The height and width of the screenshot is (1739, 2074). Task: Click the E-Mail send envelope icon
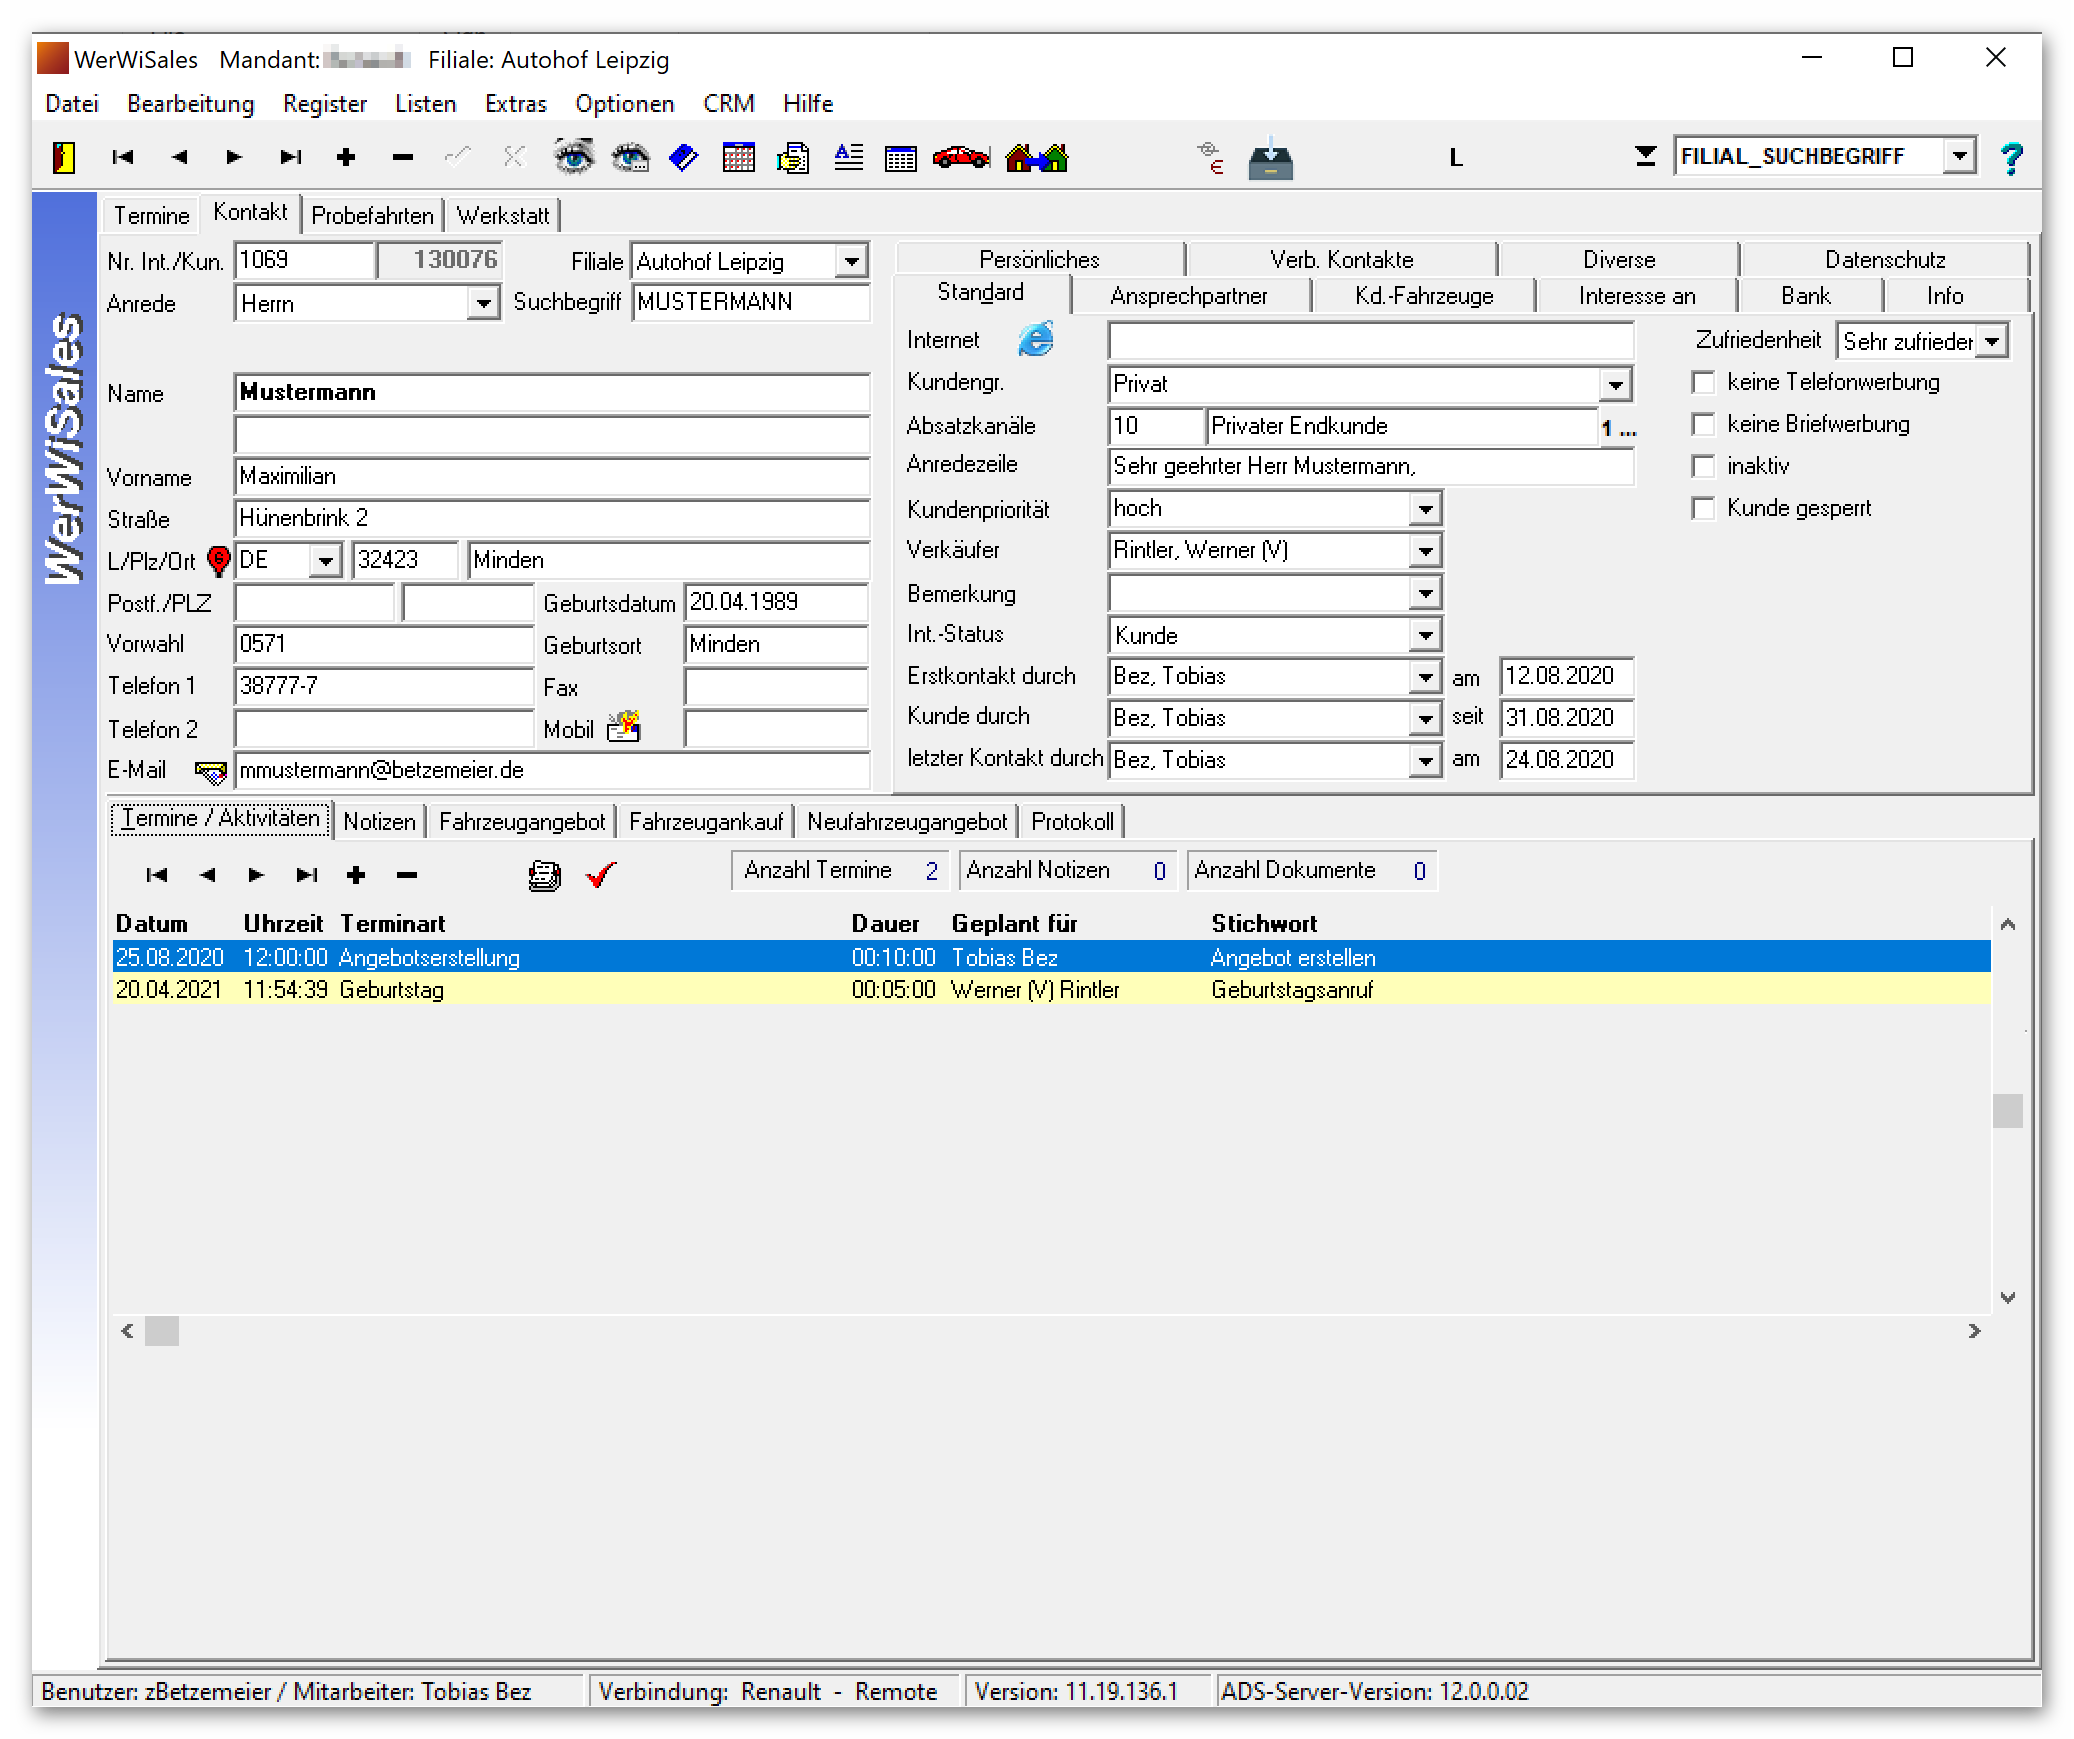pyautogui.click(x=210, y=771)
